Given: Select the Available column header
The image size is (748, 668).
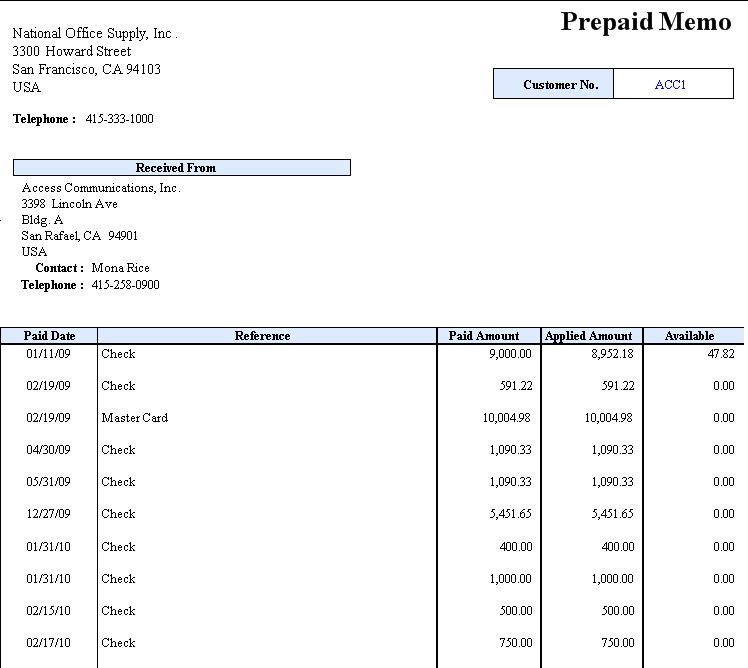Looking at the screenshot, I should point(689,336).
